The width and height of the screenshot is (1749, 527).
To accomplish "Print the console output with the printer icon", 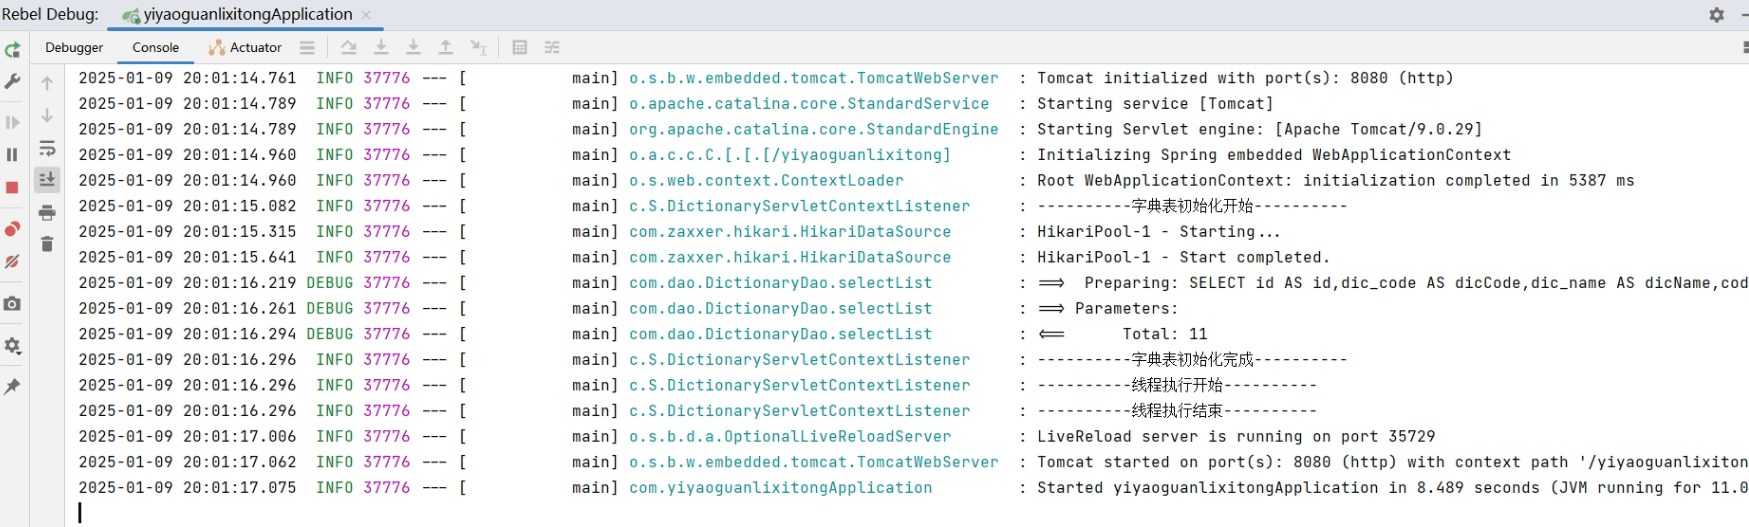I will 47,212.
